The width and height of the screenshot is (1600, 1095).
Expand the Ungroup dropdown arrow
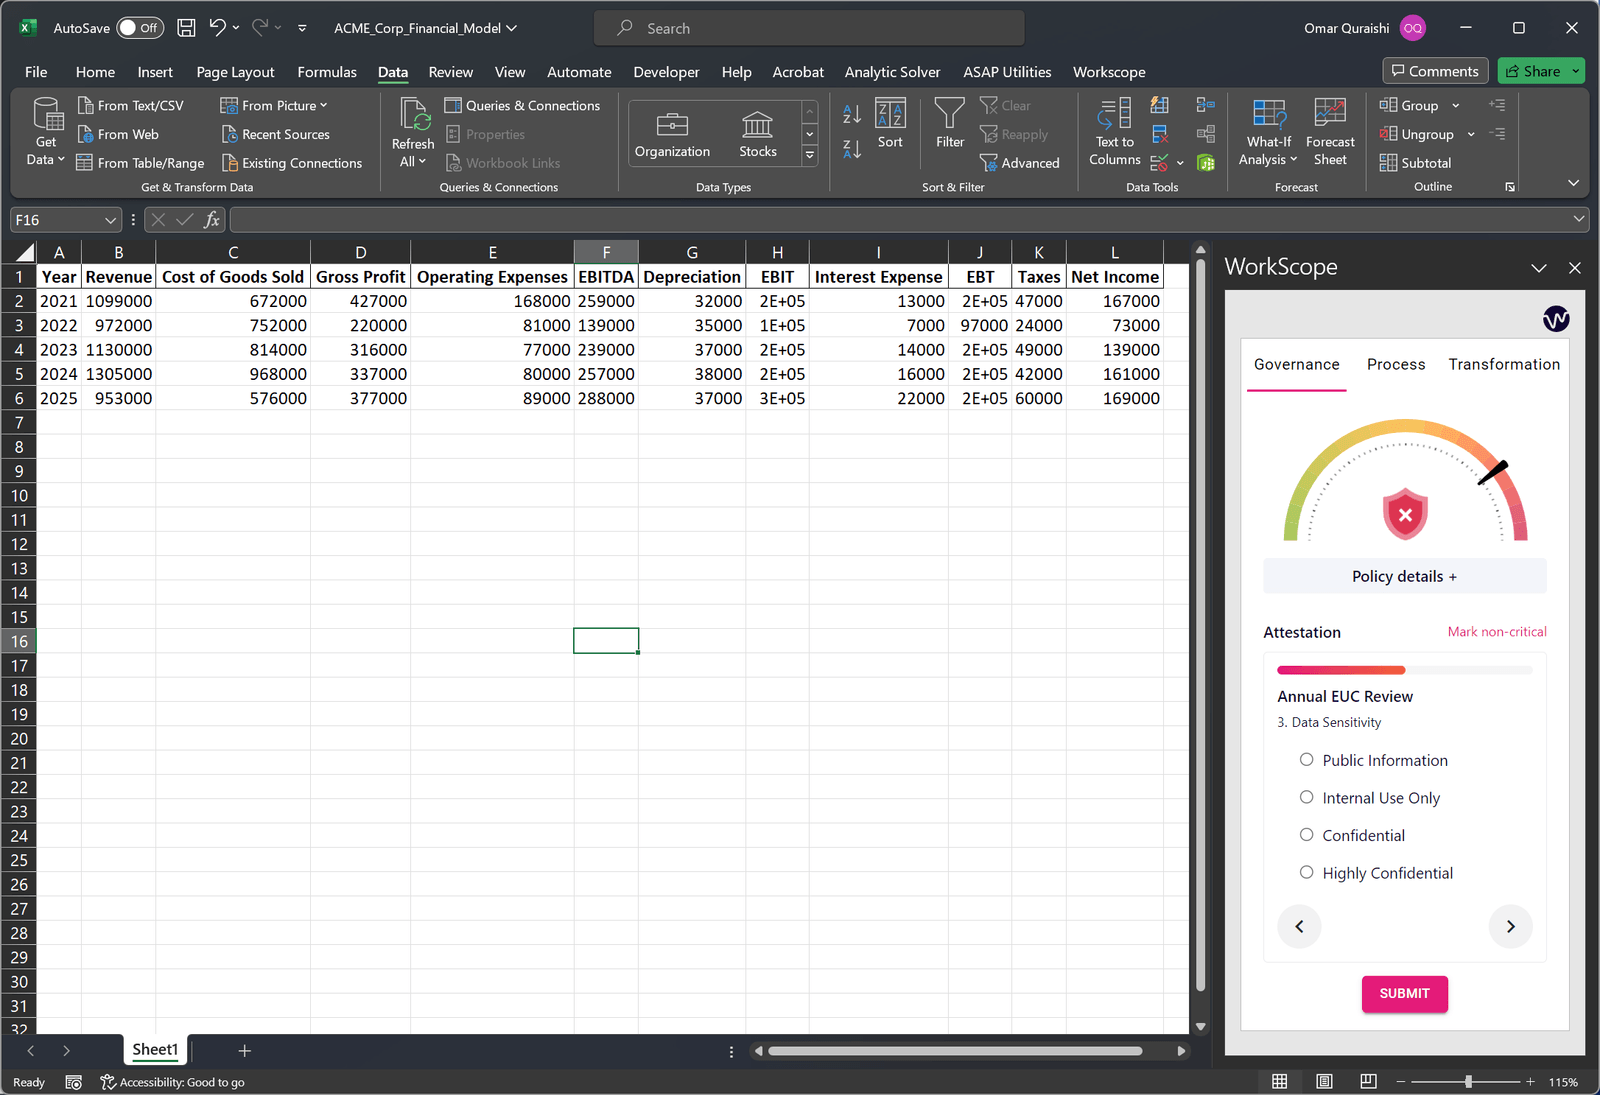1471,134
